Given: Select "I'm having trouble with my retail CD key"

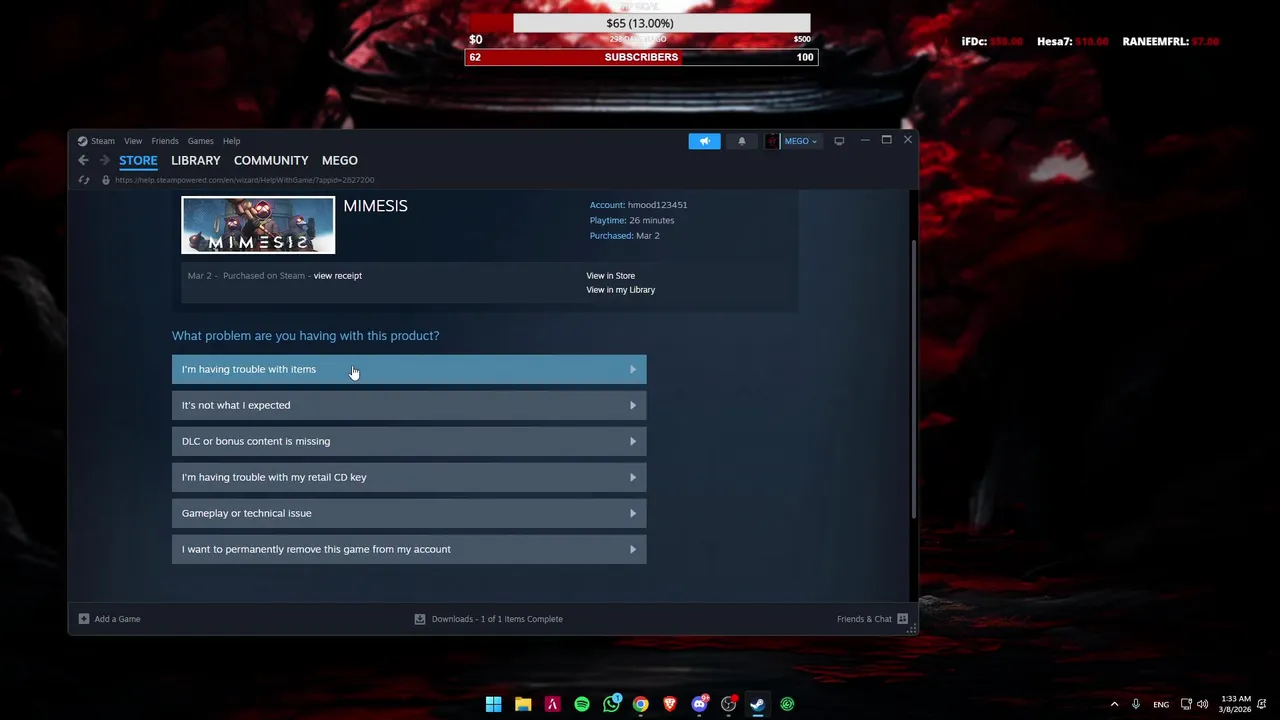Looking at the screenshot, I should (x=409, y=477).
